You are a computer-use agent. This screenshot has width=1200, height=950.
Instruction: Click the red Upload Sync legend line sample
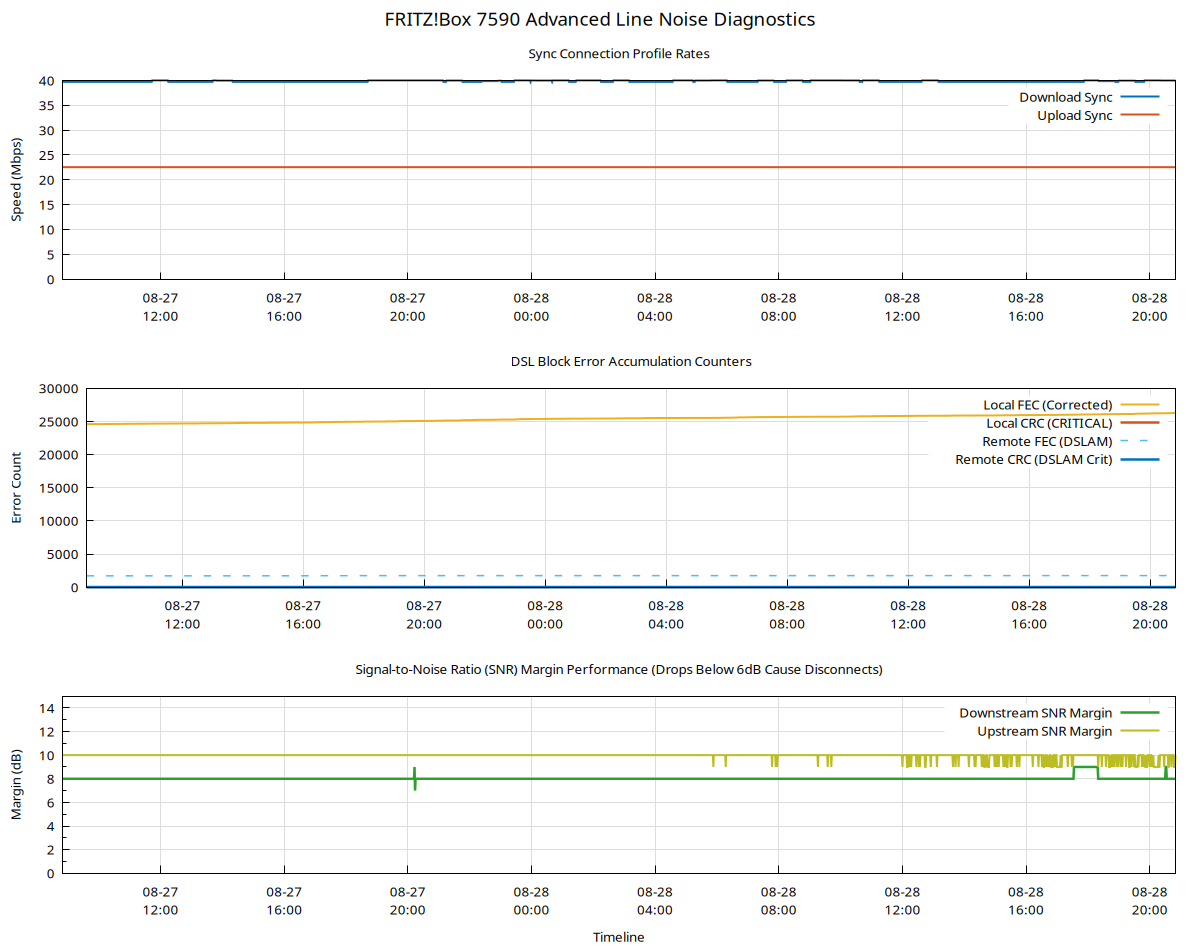coord(1140,115)
